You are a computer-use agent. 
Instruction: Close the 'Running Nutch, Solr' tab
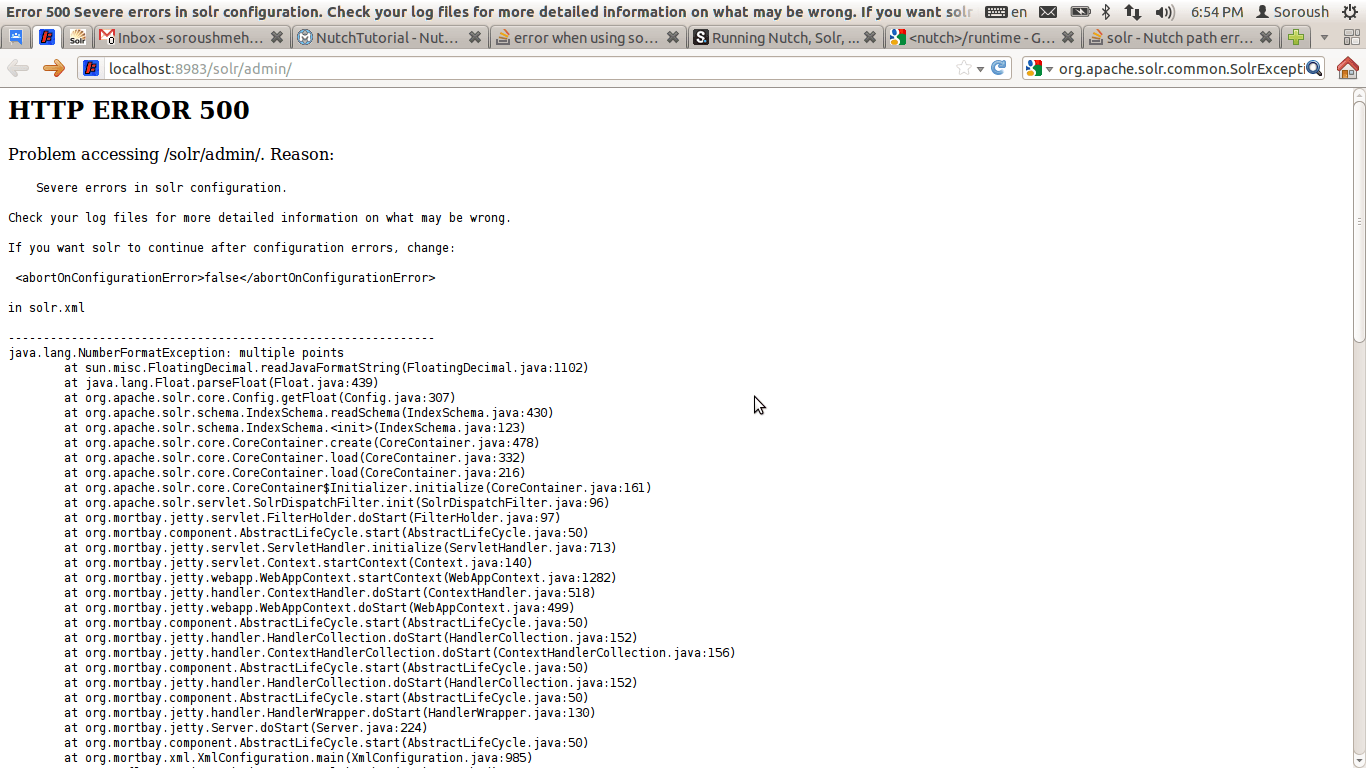[x=870, y=37]
